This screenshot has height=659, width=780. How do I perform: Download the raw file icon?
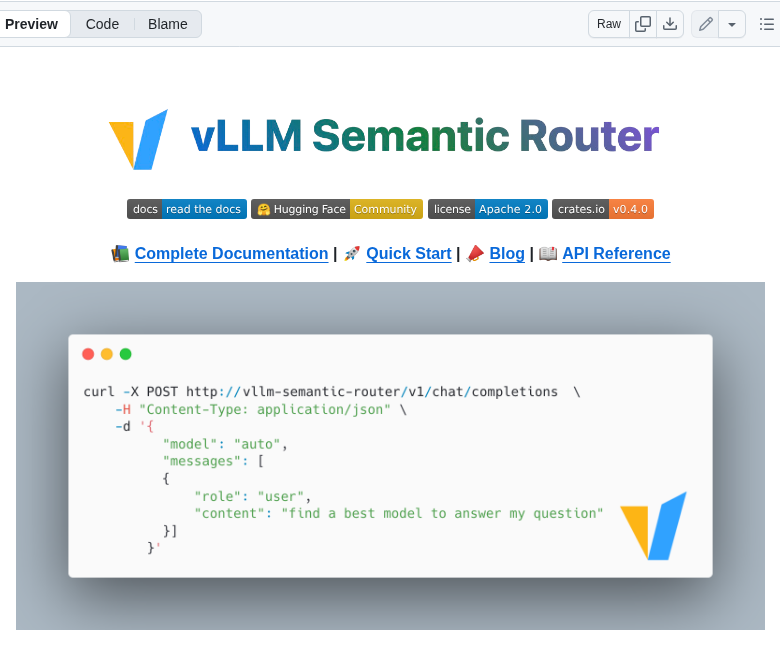click(x=670, y=24)
